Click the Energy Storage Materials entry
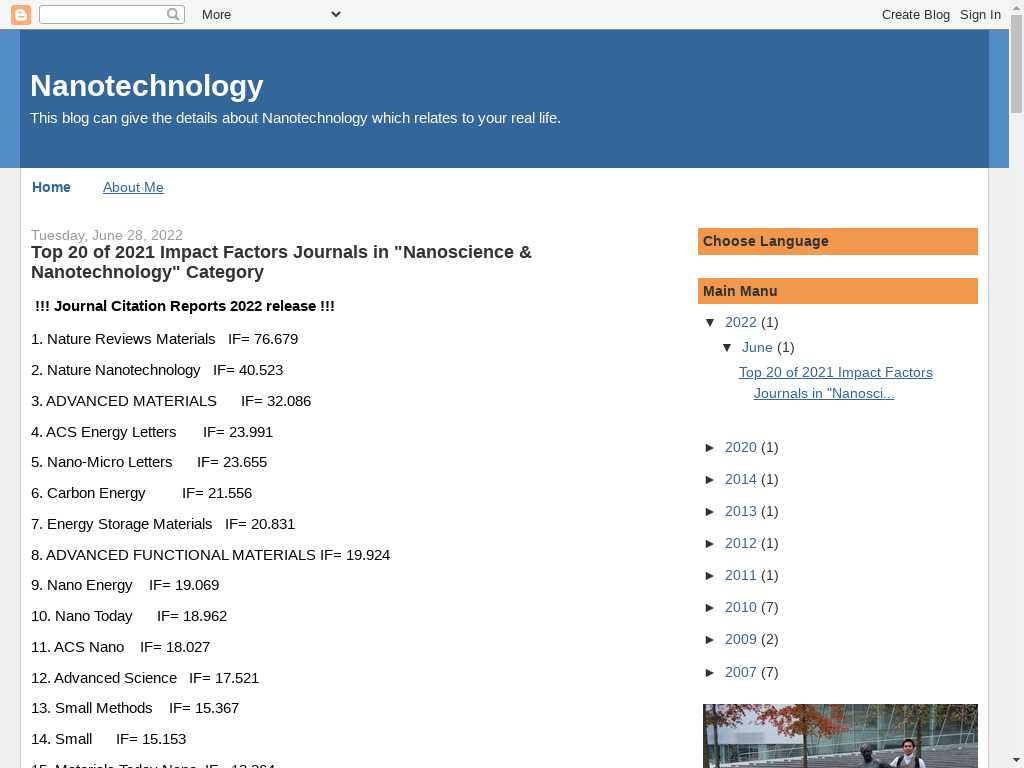 [x=163, y=524]
